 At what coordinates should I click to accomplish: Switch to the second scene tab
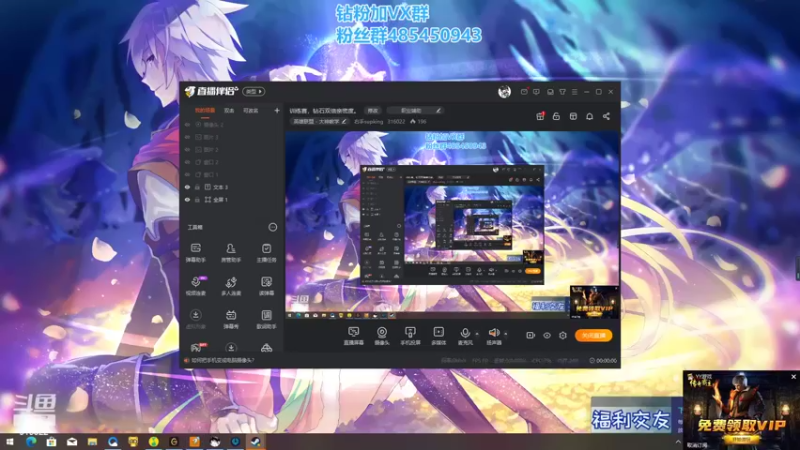[x=229, y=110]
